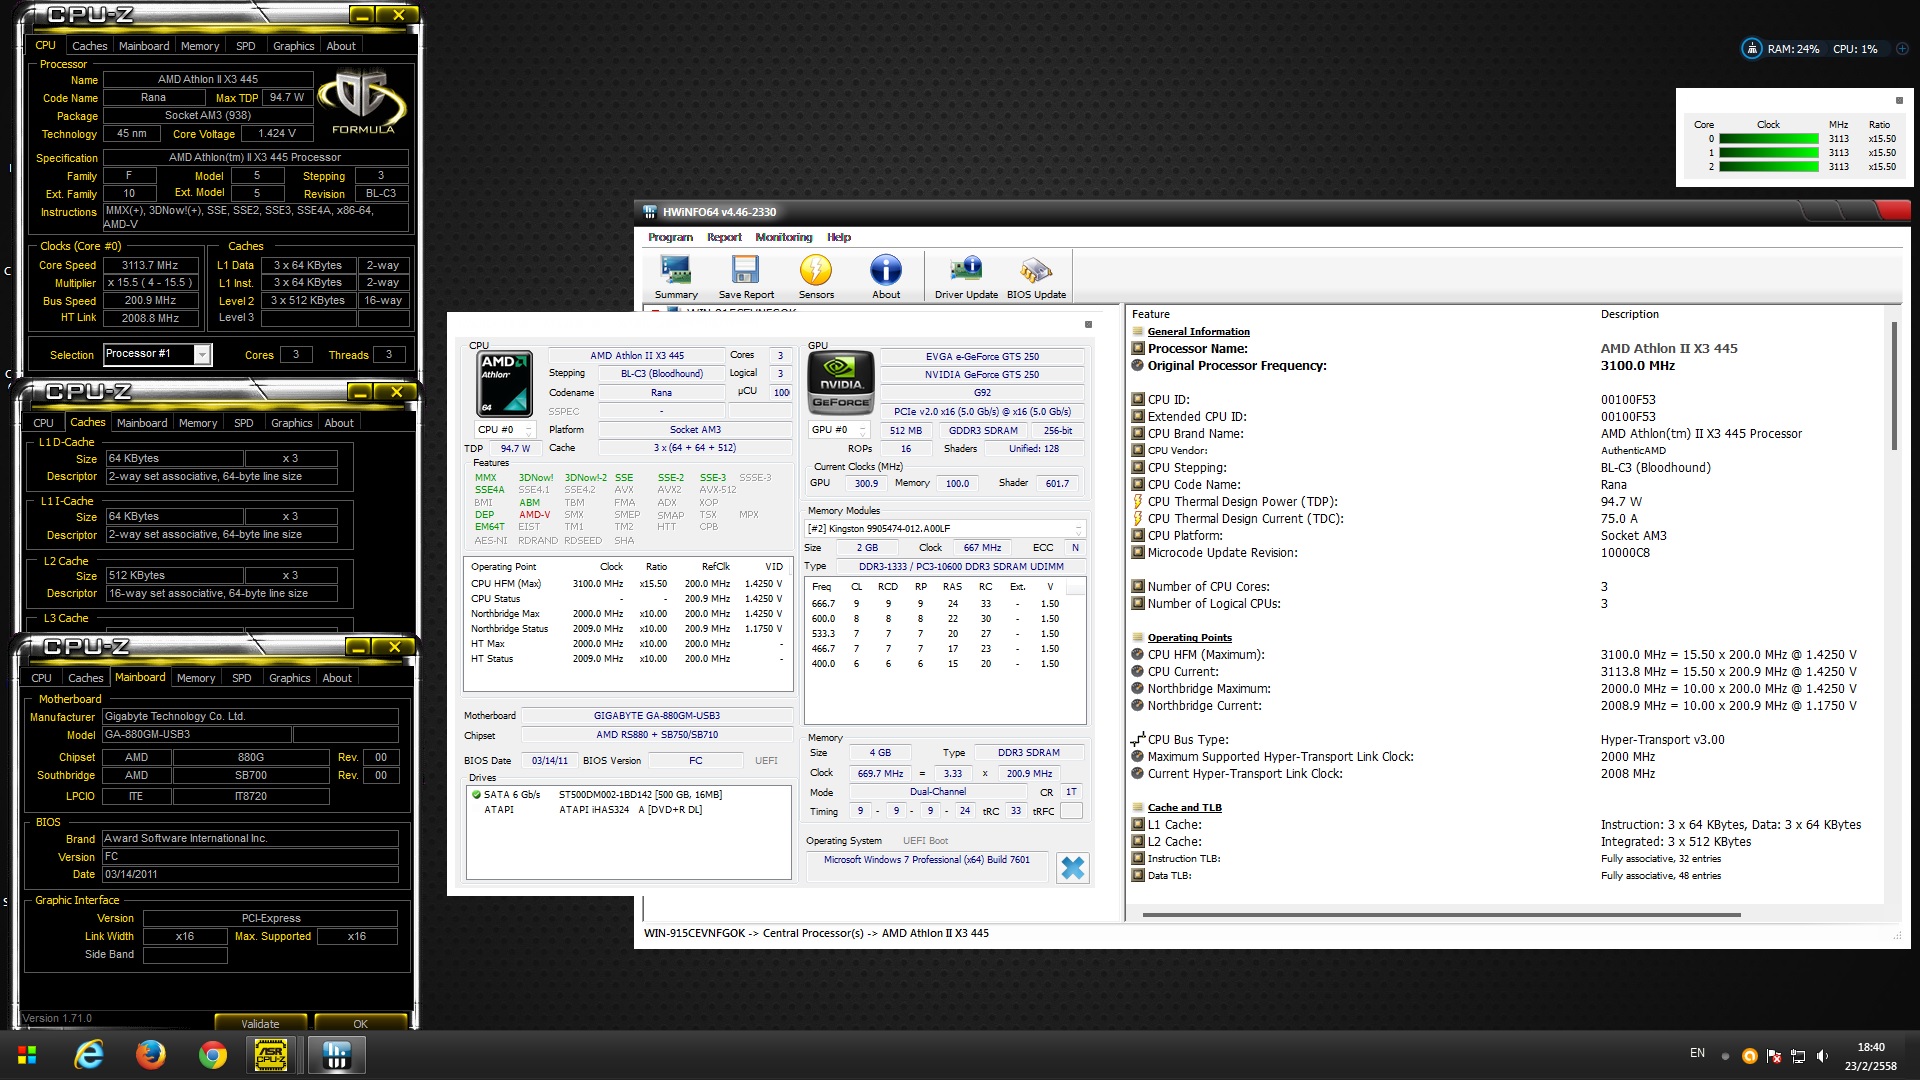1920x1080 pixels.
Task: Click the blue X in summary window
Action: (x=1072, y=867)
